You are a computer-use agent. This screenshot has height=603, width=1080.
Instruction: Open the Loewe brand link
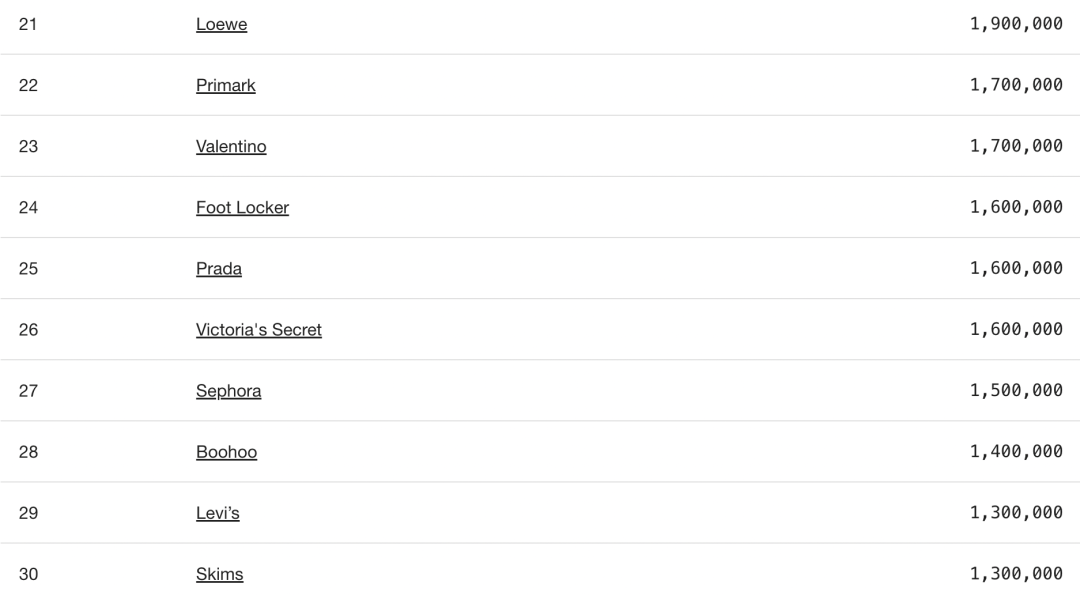[221, 24]
